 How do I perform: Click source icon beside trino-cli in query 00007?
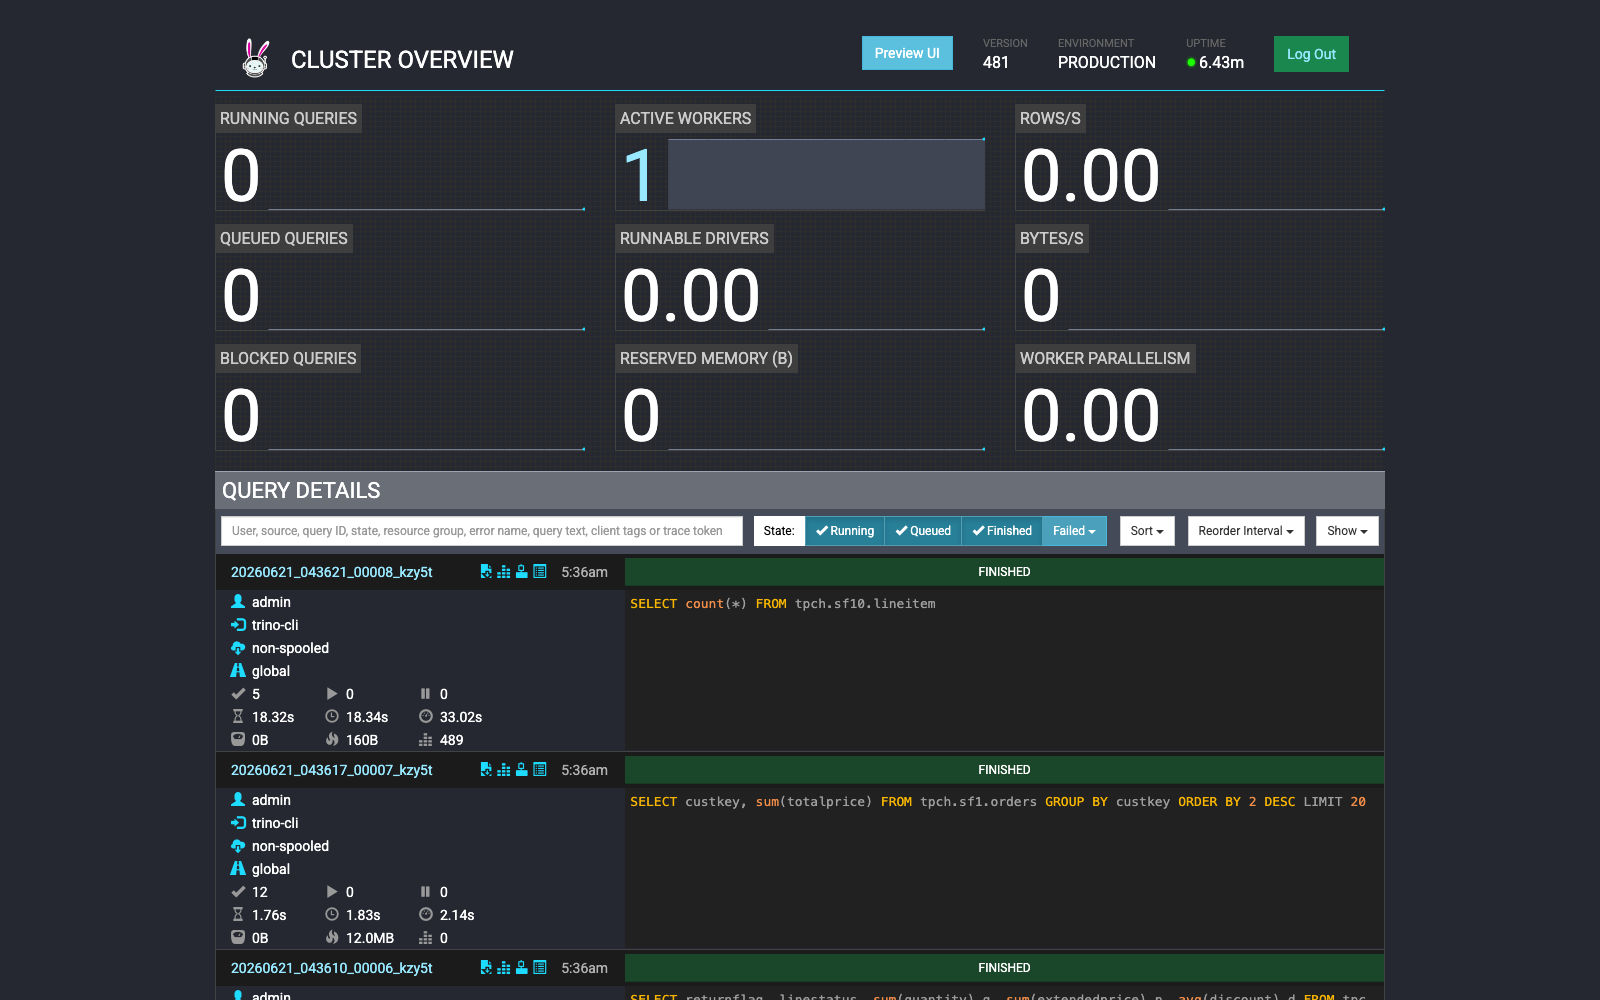(x=238, y=823)
